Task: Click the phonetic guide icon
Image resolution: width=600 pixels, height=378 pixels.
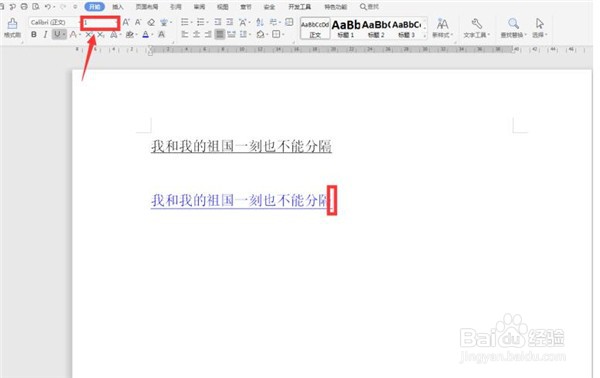Action: (x=164, y=22)
